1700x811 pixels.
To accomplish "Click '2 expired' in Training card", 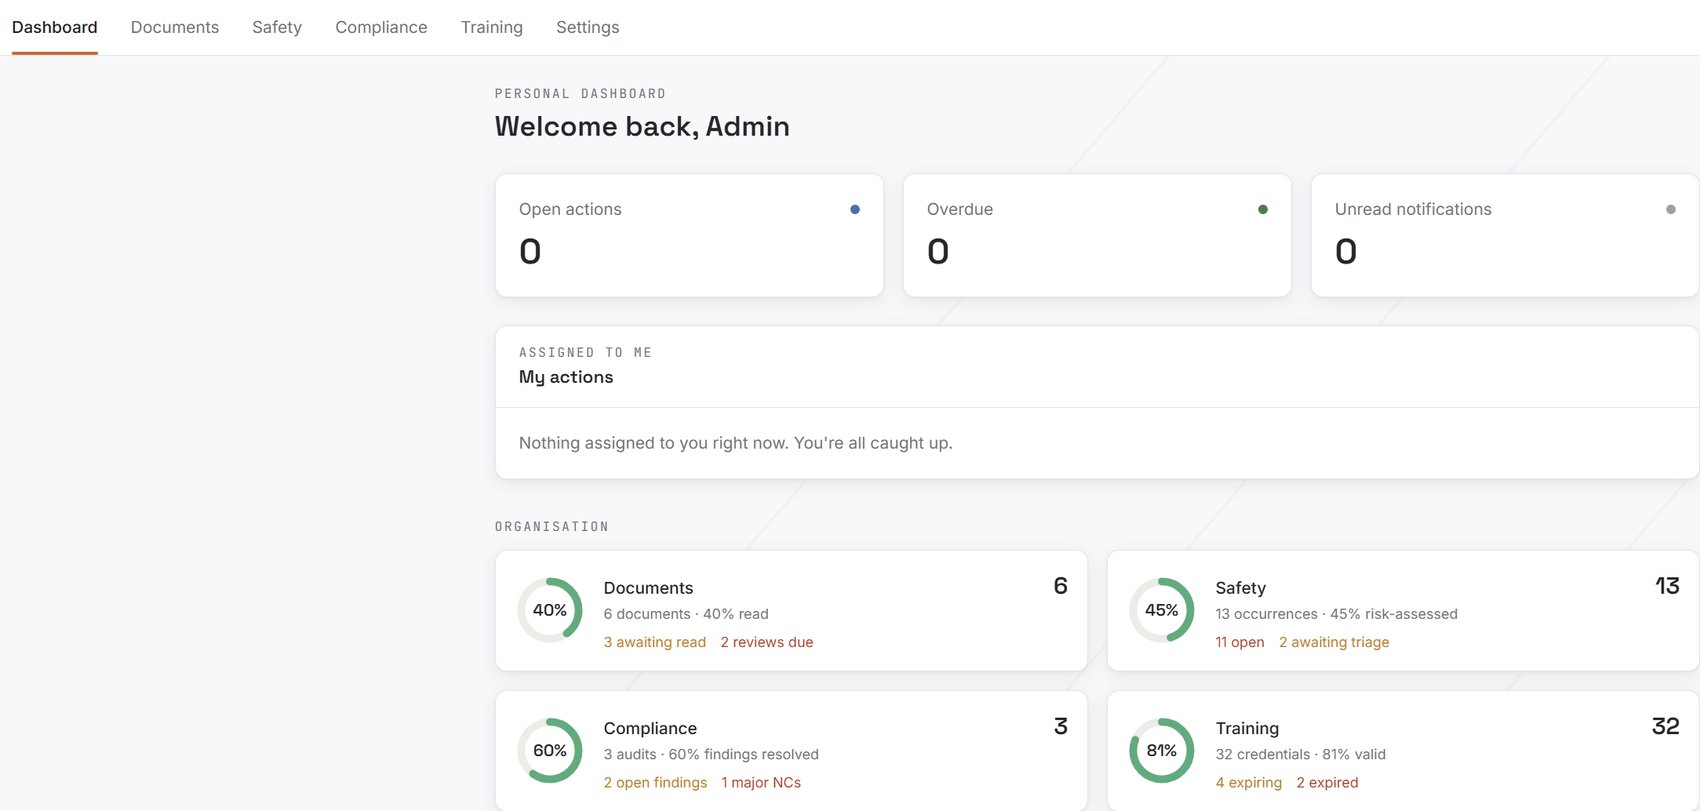I will pos(1327,782).
